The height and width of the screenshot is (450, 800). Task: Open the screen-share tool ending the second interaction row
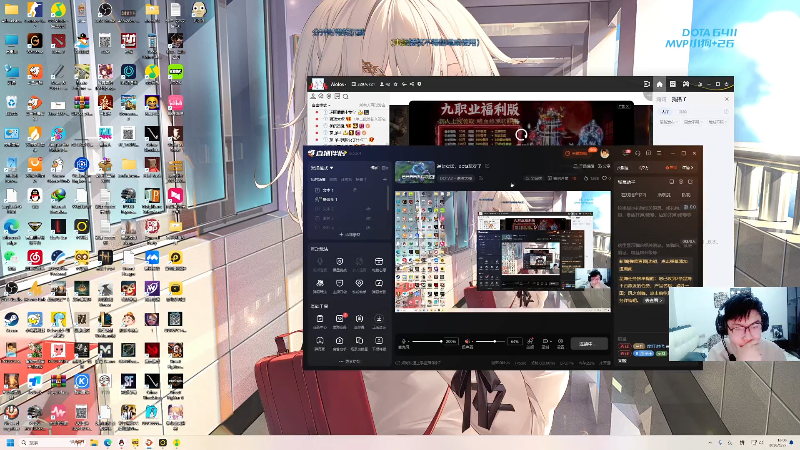pos(379,286)
